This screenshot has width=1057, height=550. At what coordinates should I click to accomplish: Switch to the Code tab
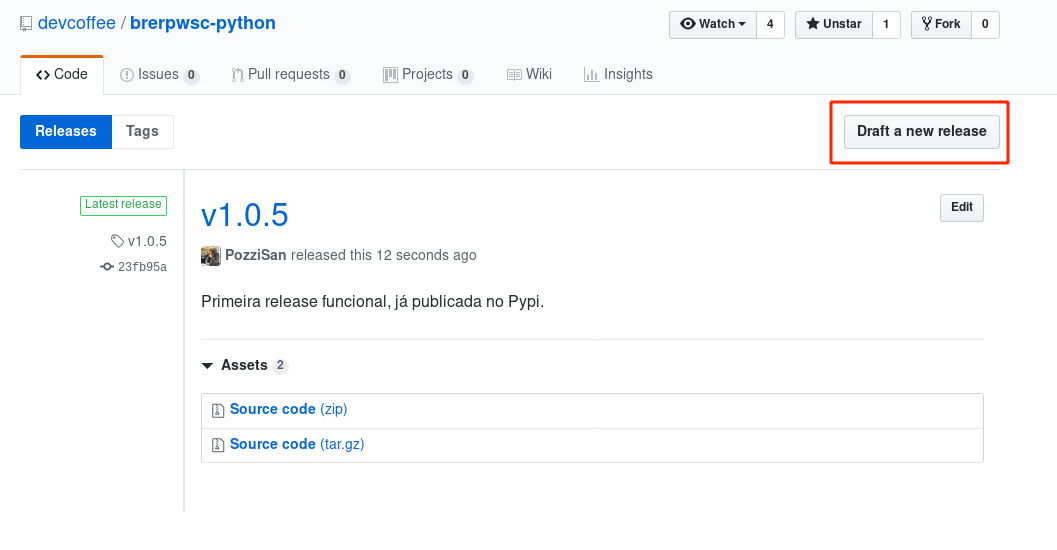(62, 75)
